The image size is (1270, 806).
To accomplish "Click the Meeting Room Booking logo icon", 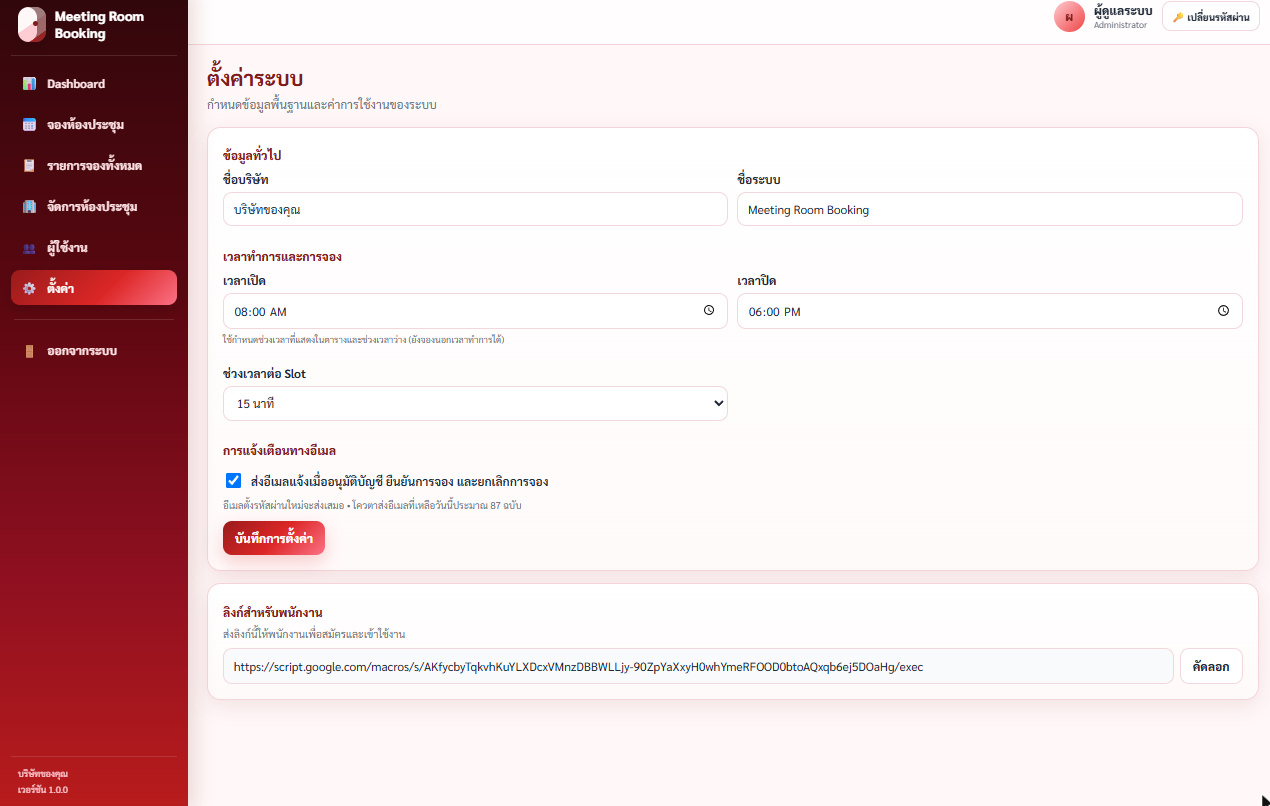I will (x=32, y=25).
